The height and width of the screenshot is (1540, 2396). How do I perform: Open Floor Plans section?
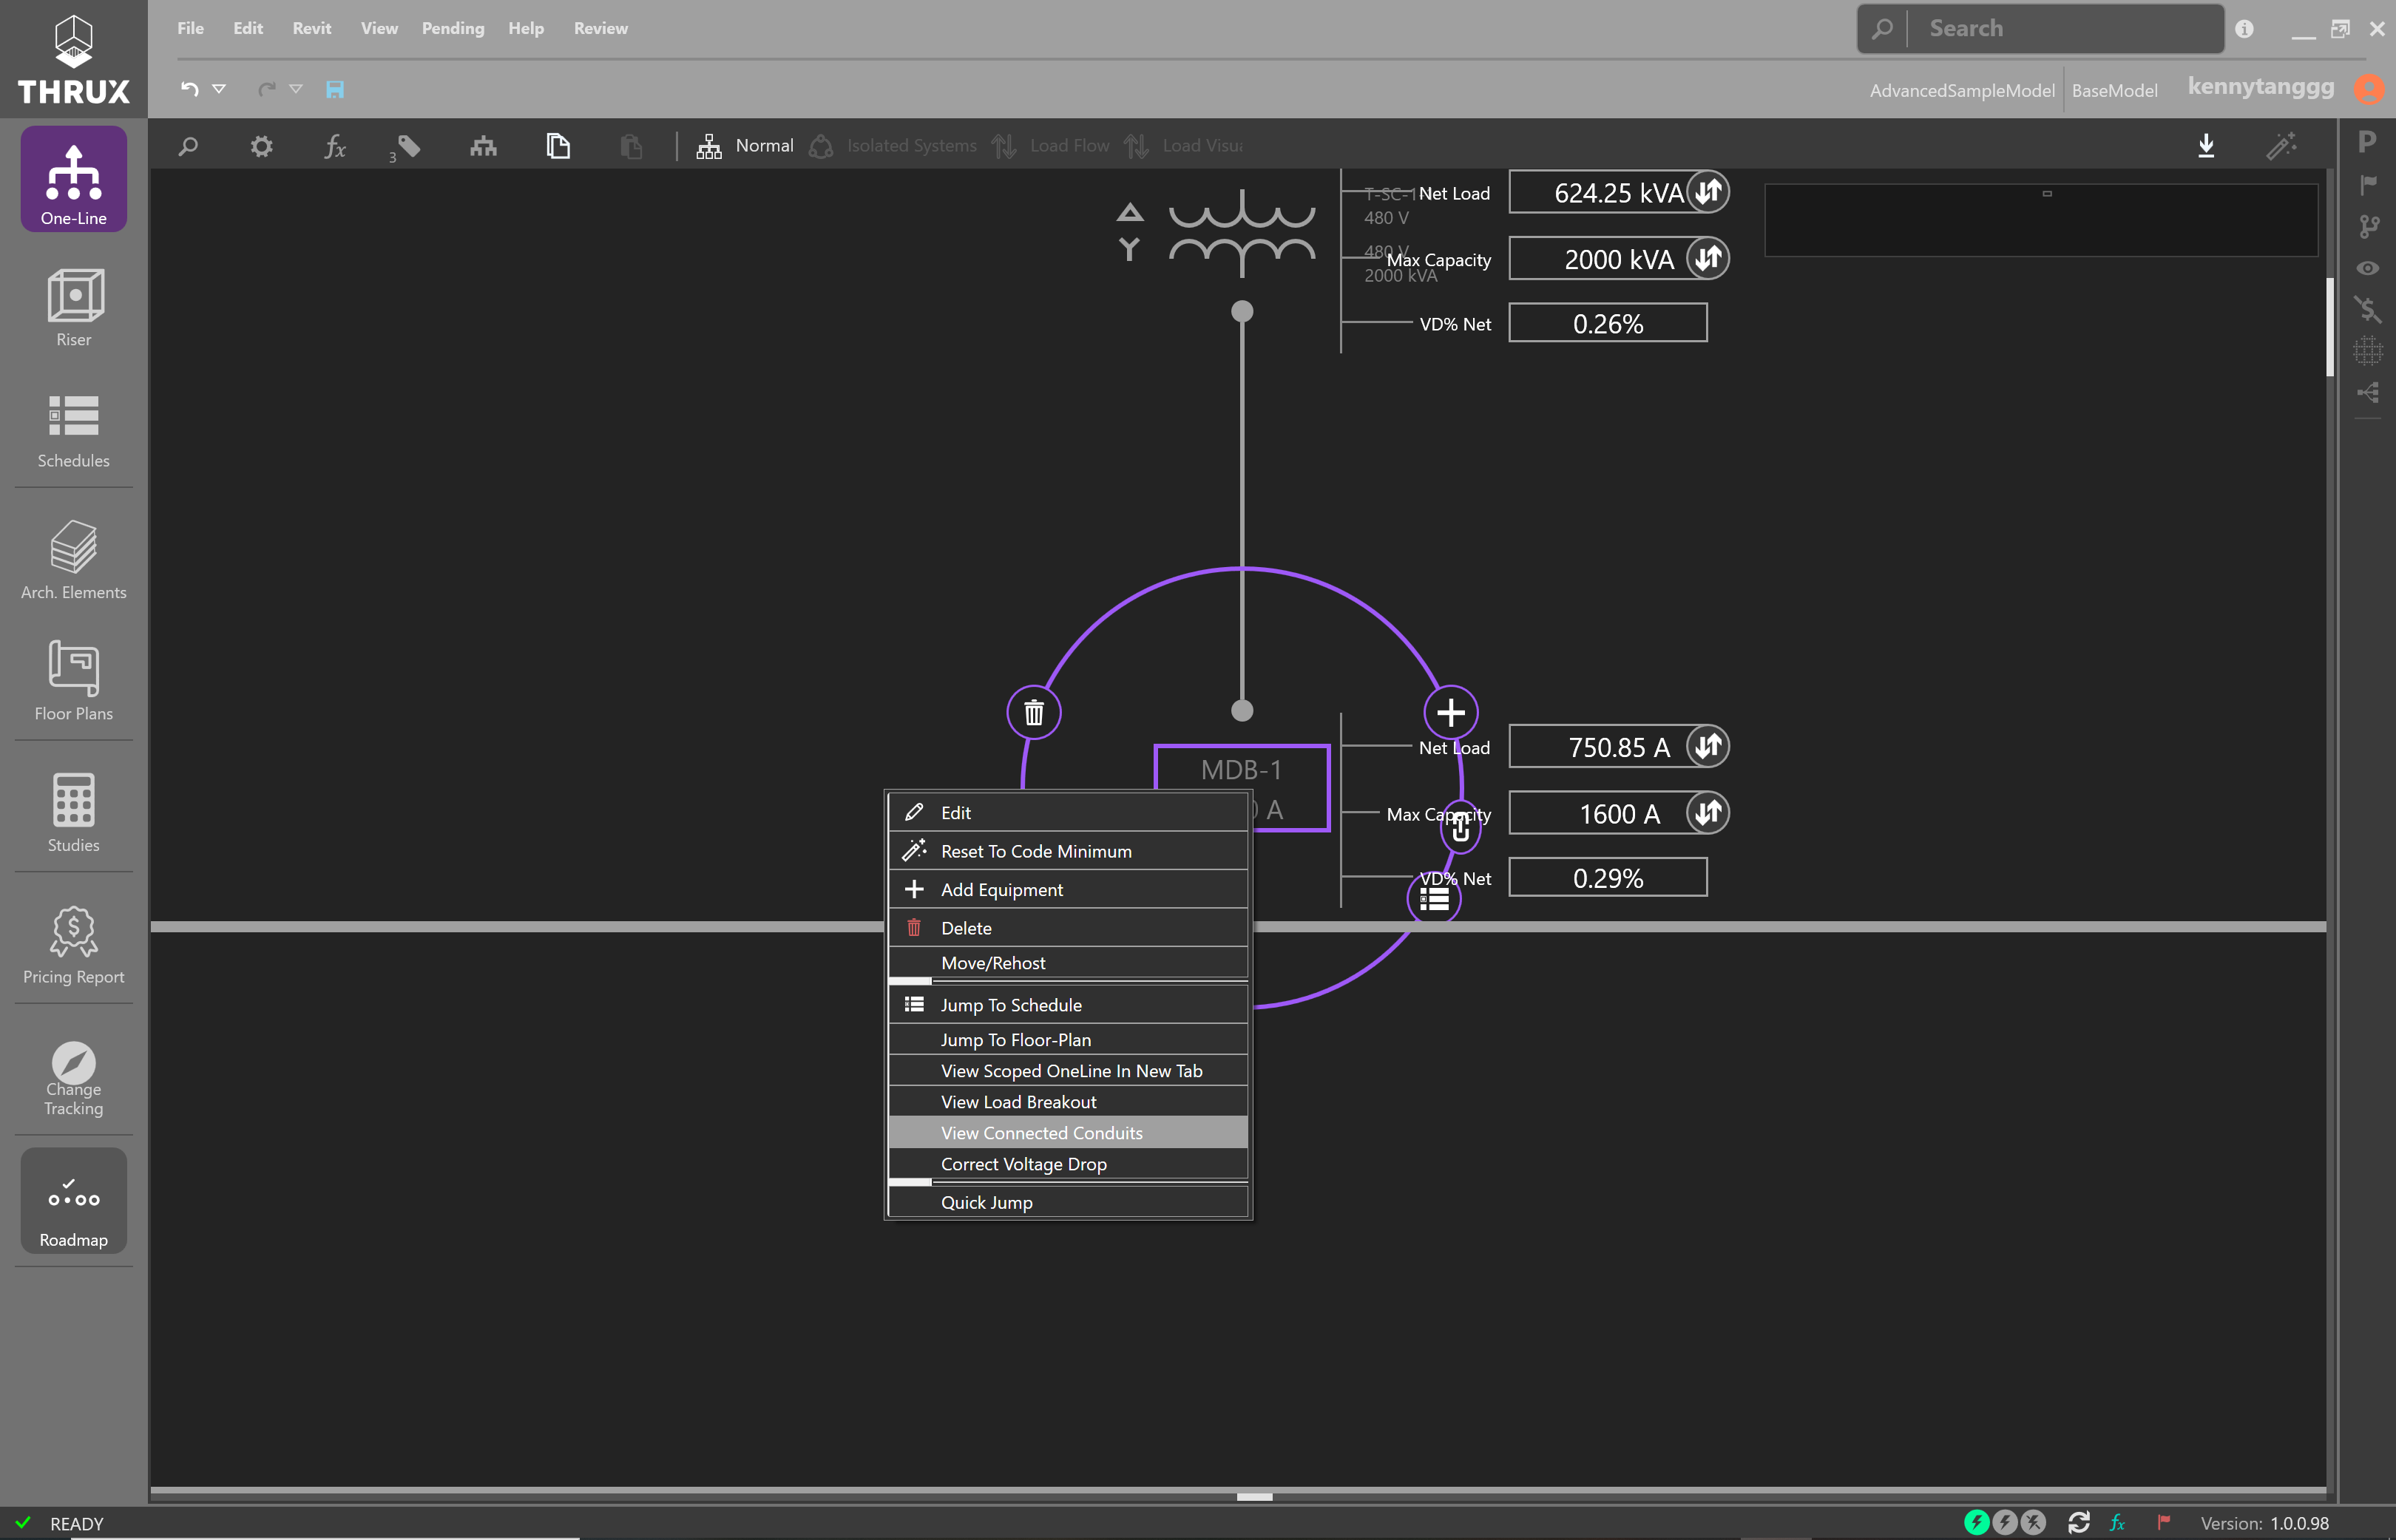tap(73, 682)
